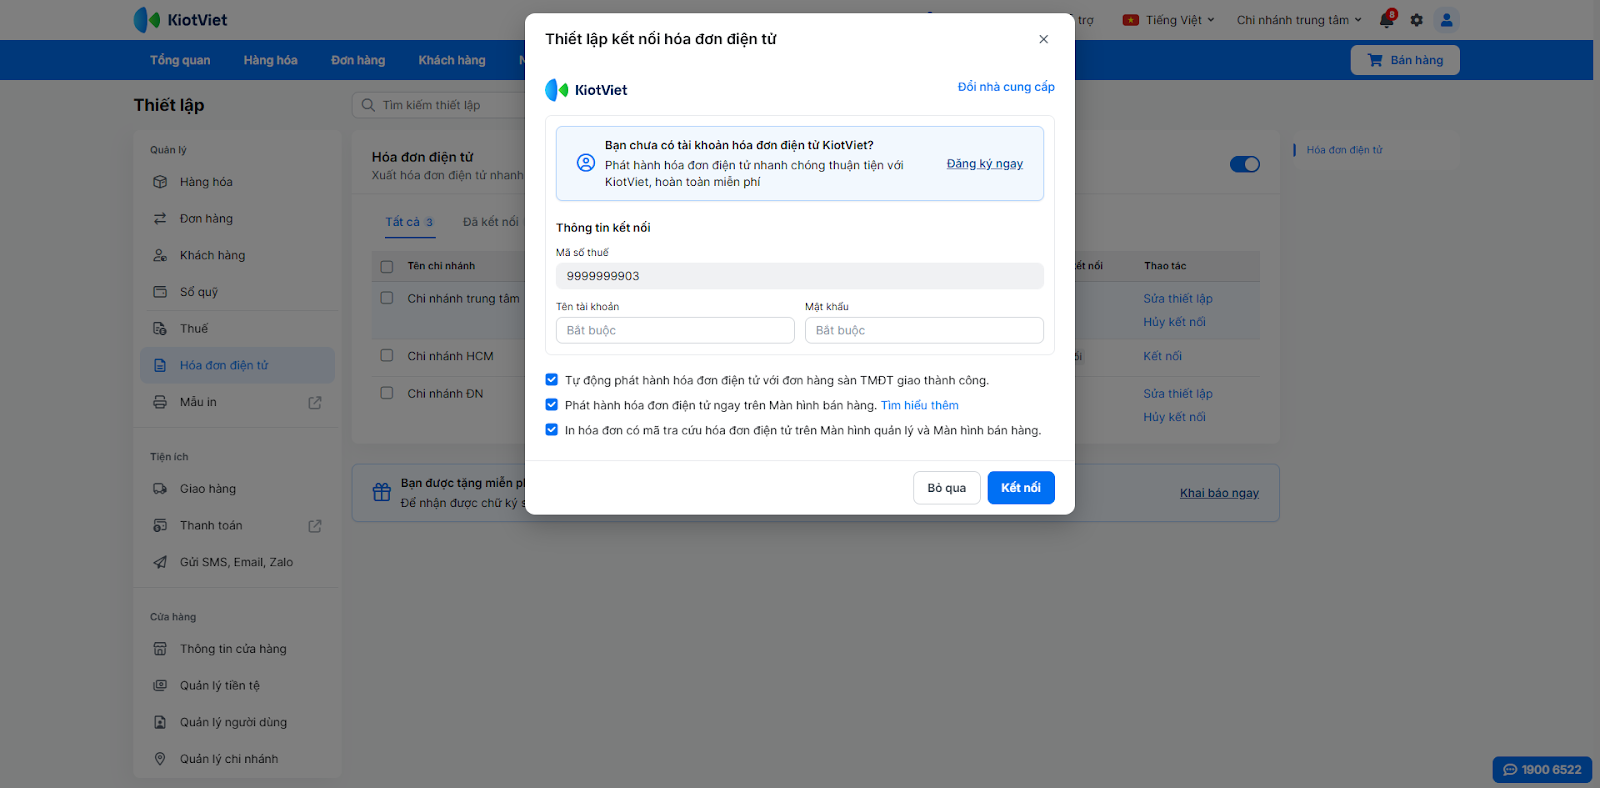
Task: Open the 1900 6522 support chat button
Action: coord(1542,769)
